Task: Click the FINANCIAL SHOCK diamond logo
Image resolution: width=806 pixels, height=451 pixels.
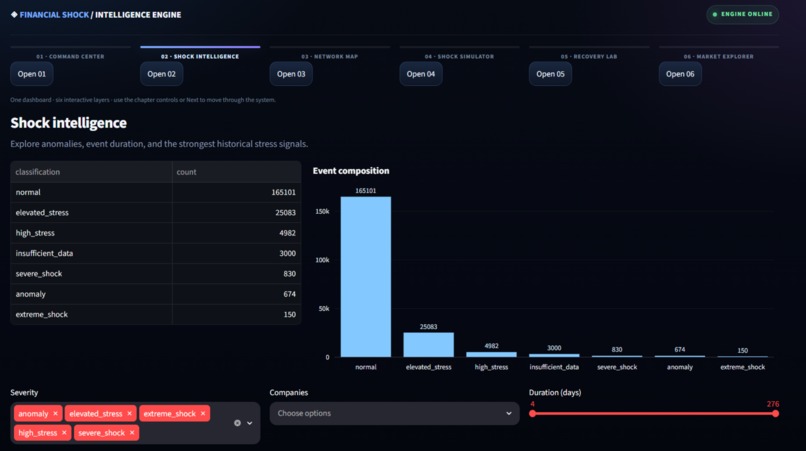Action: point(14,14)
